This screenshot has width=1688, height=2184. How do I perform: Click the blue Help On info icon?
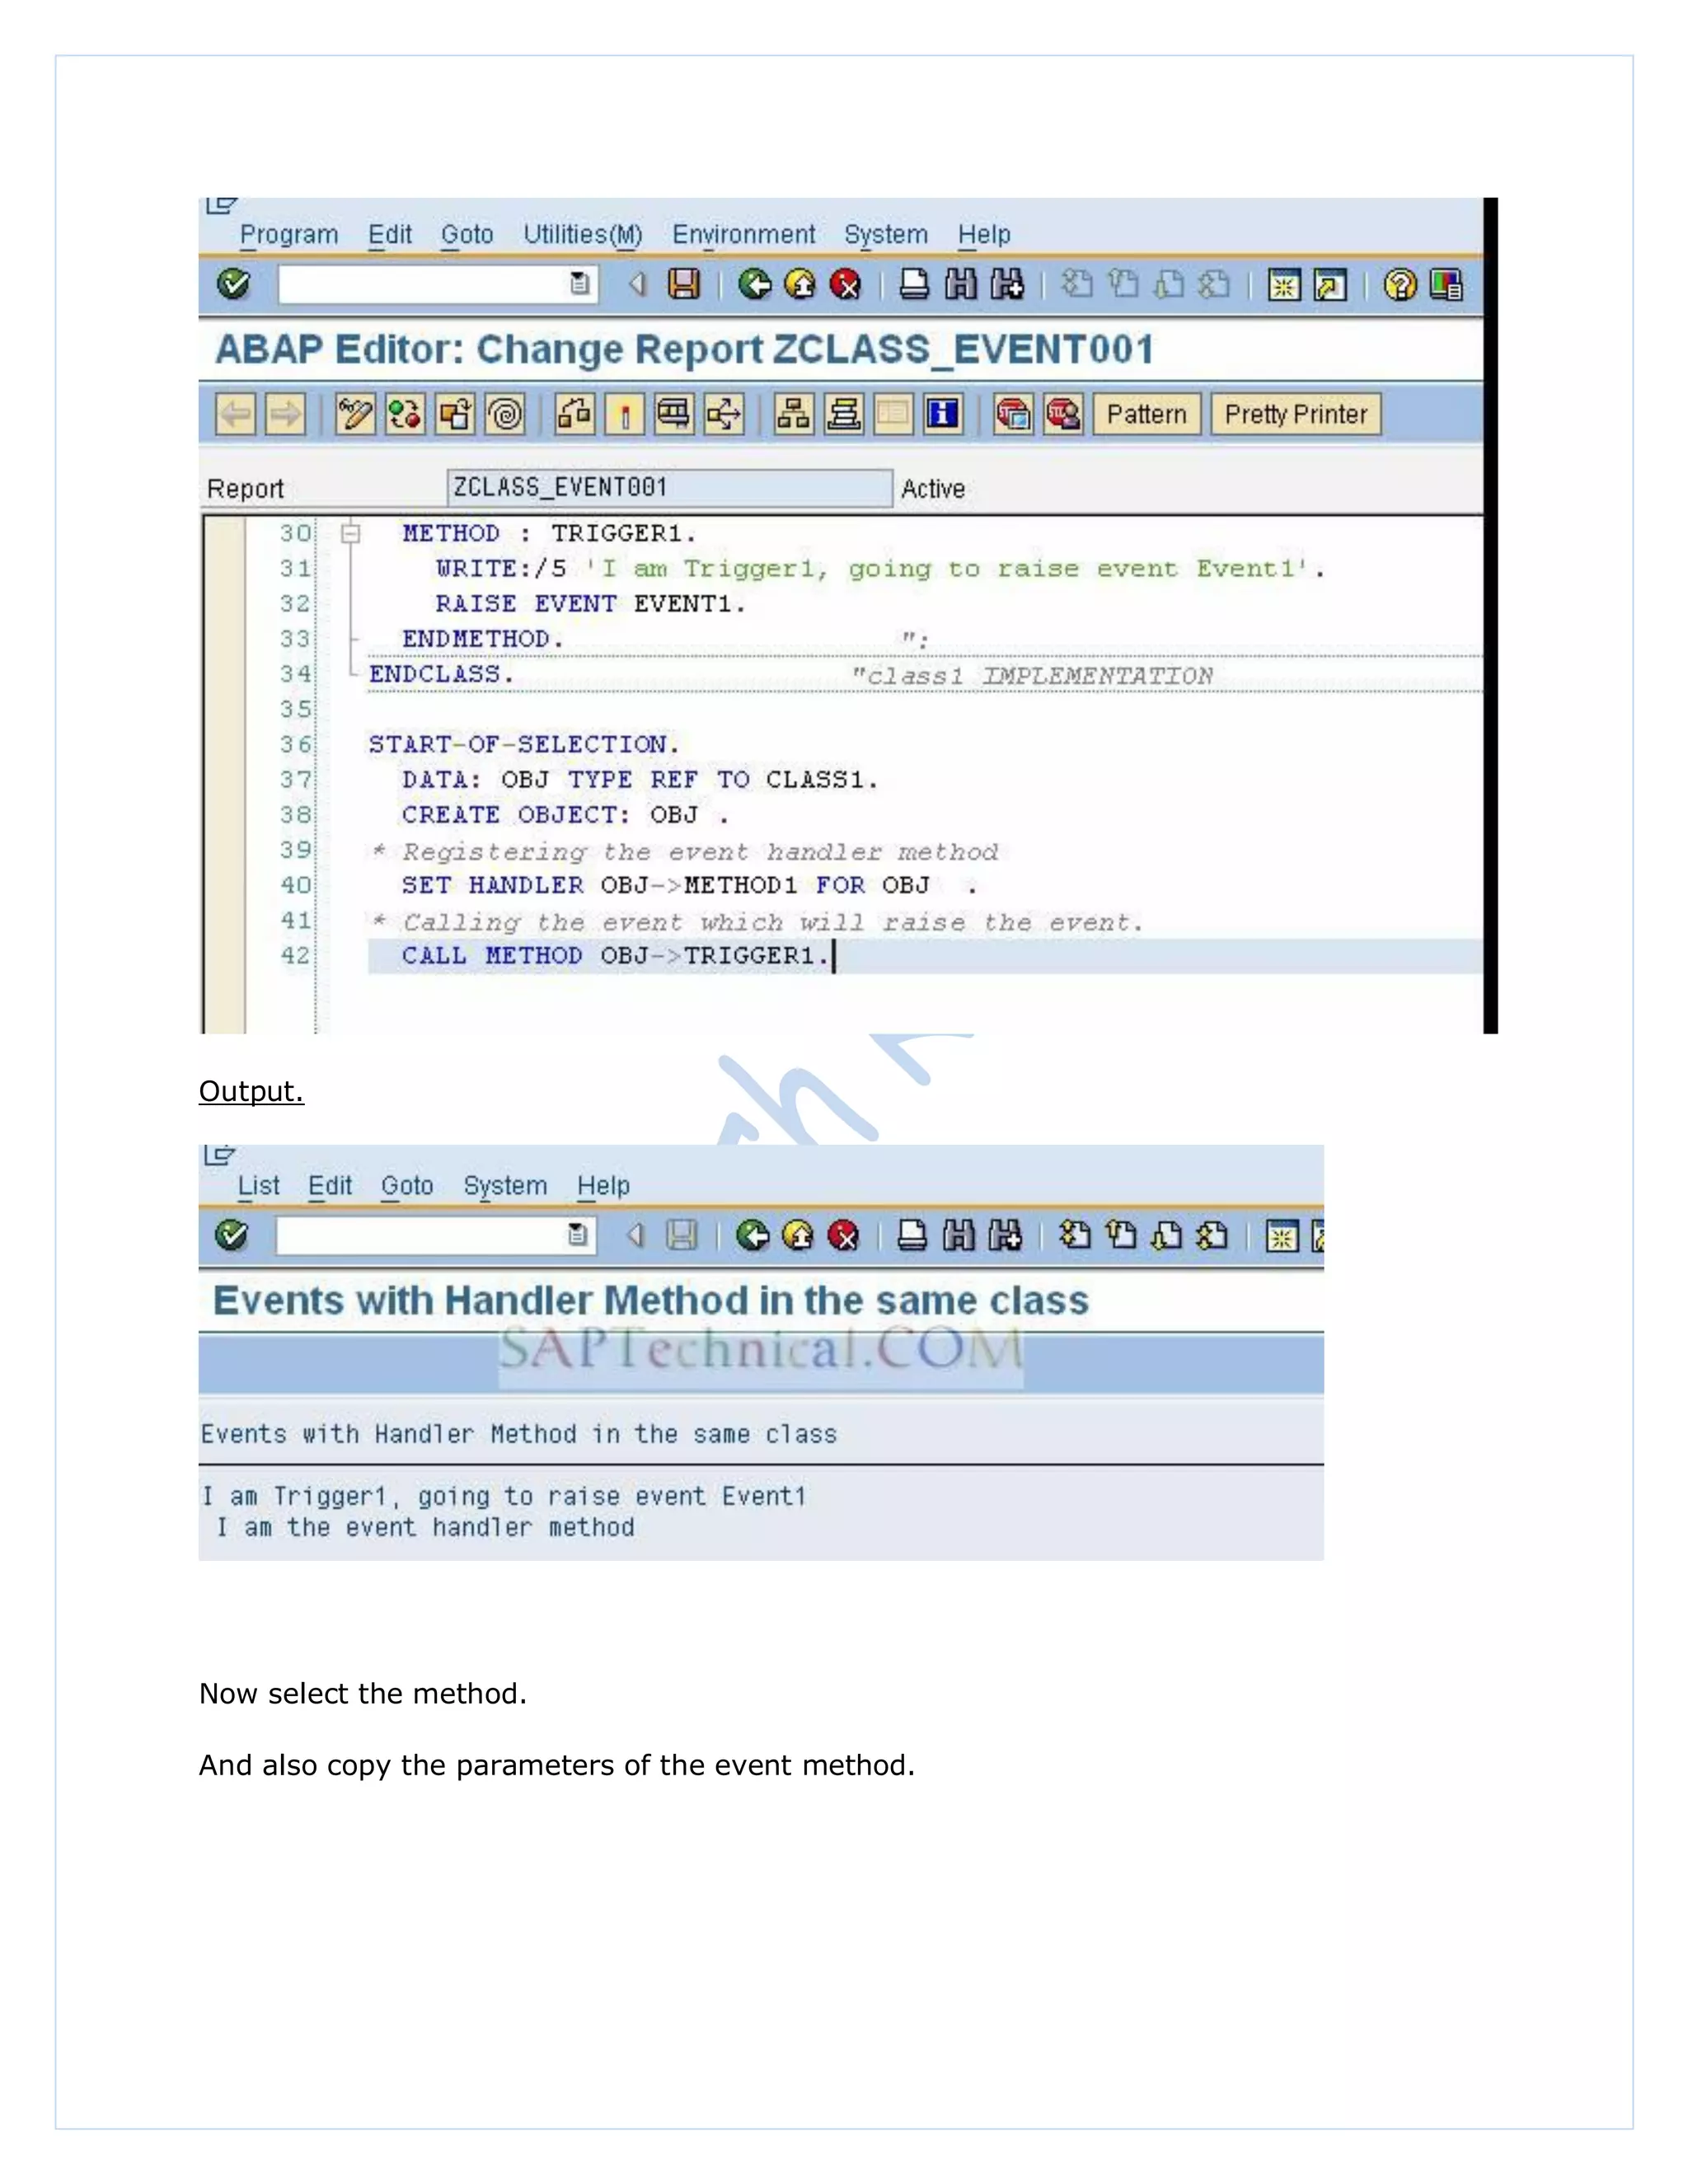point(943,414)
